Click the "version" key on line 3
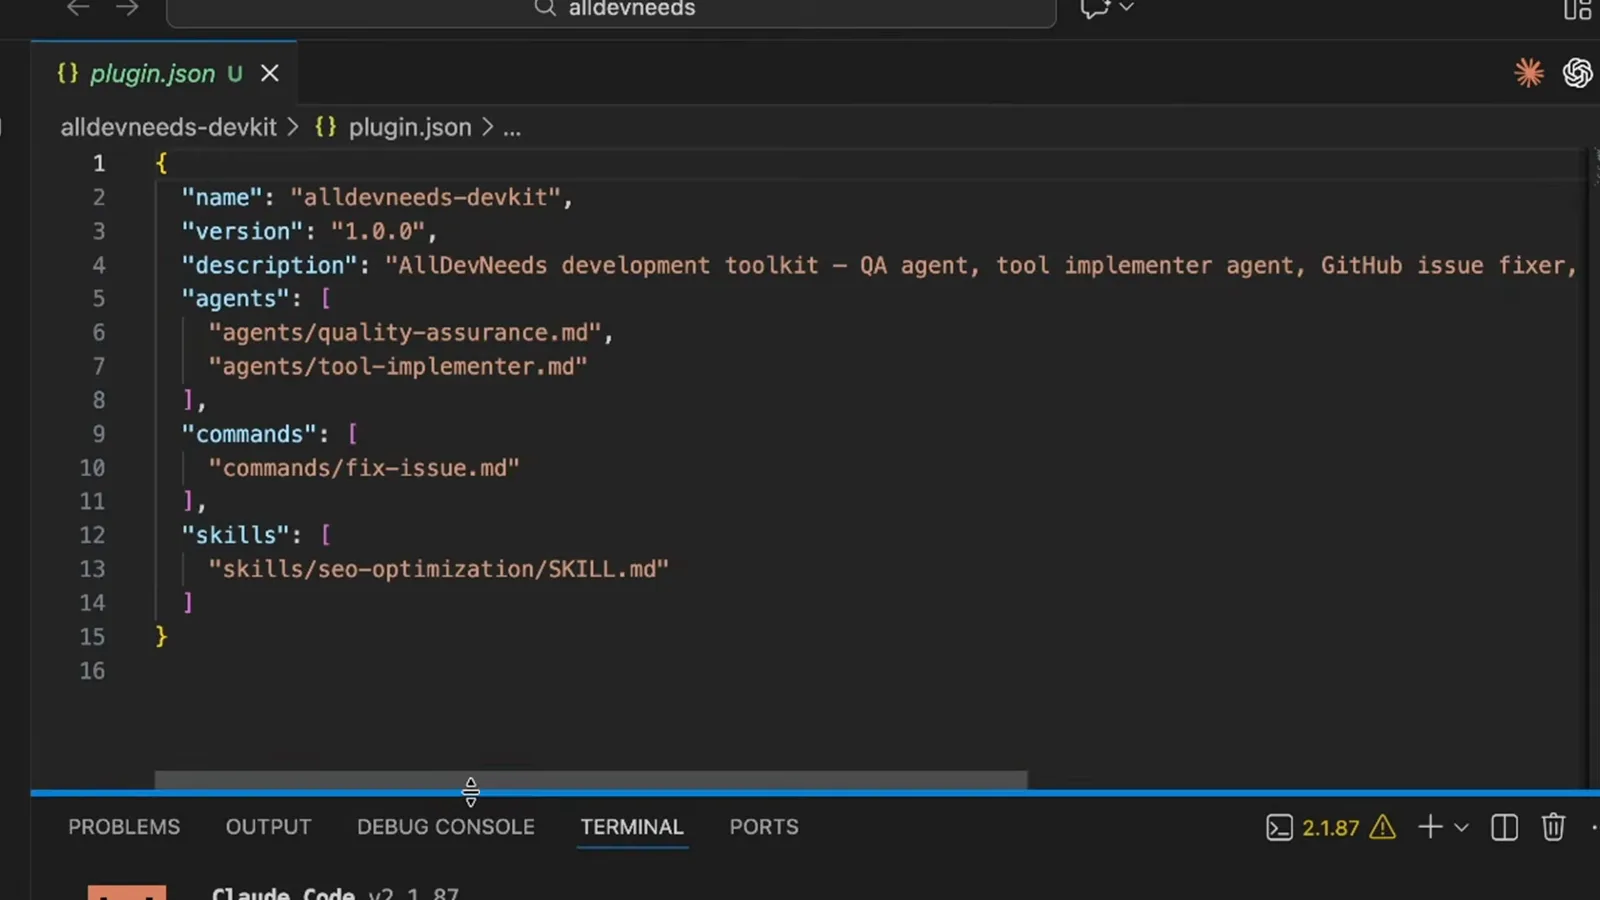This screenshot has height=900, width=1600. [x=242, y=231]
